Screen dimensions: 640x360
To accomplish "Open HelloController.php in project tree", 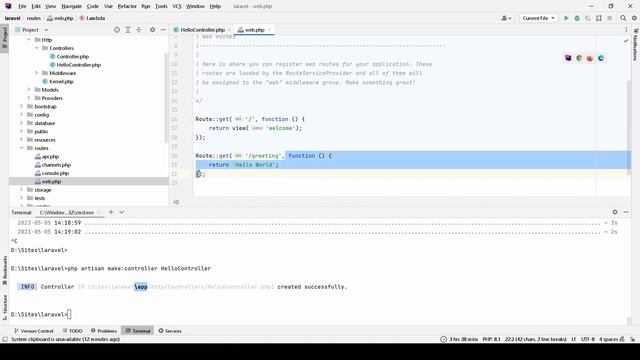I will pyautogui.click(x=78, y=65).
